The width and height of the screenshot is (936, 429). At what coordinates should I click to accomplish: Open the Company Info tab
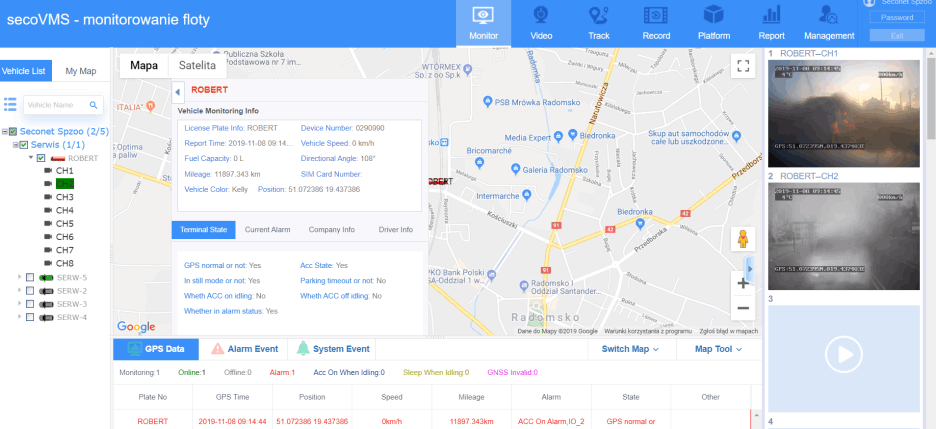[x=331, y=230]
